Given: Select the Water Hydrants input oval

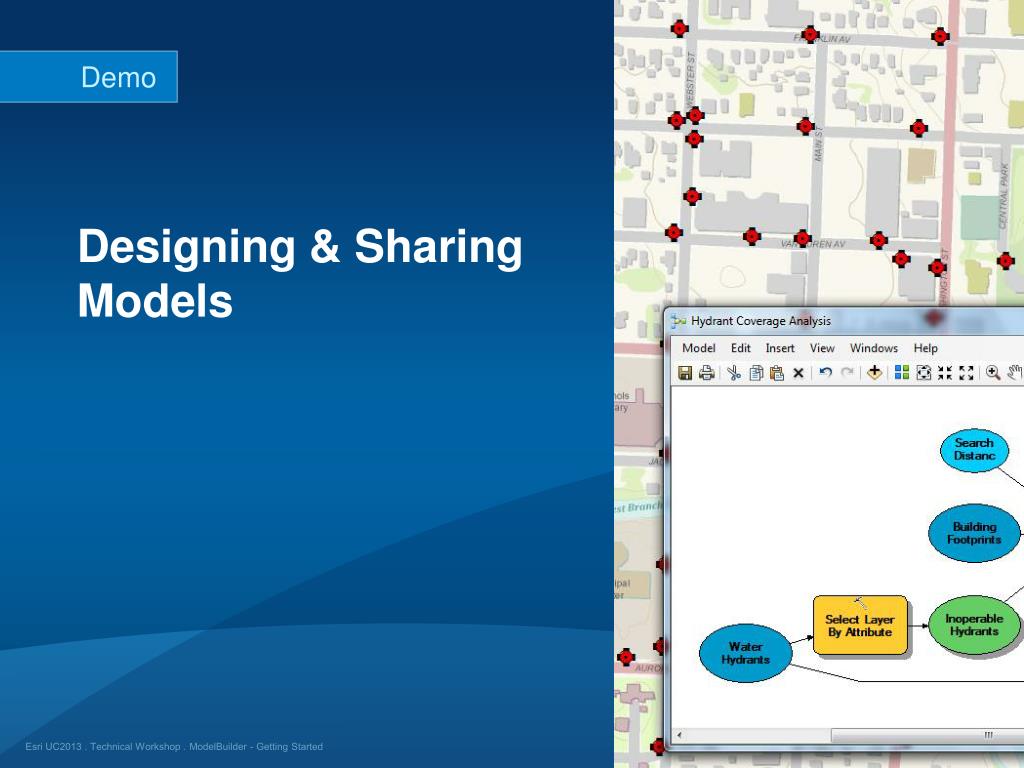Looking at the screenshot, I should coord(745,653).
